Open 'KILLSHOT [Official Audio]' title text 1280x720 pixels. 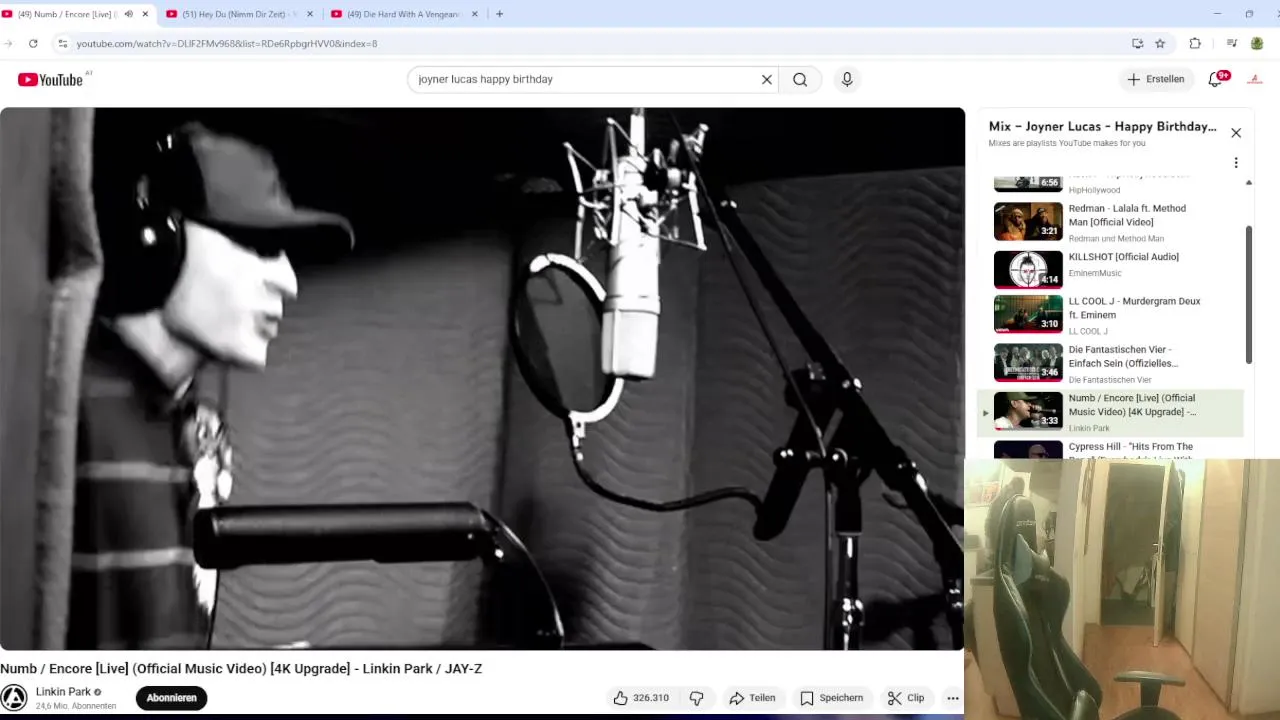[1124, 257]
